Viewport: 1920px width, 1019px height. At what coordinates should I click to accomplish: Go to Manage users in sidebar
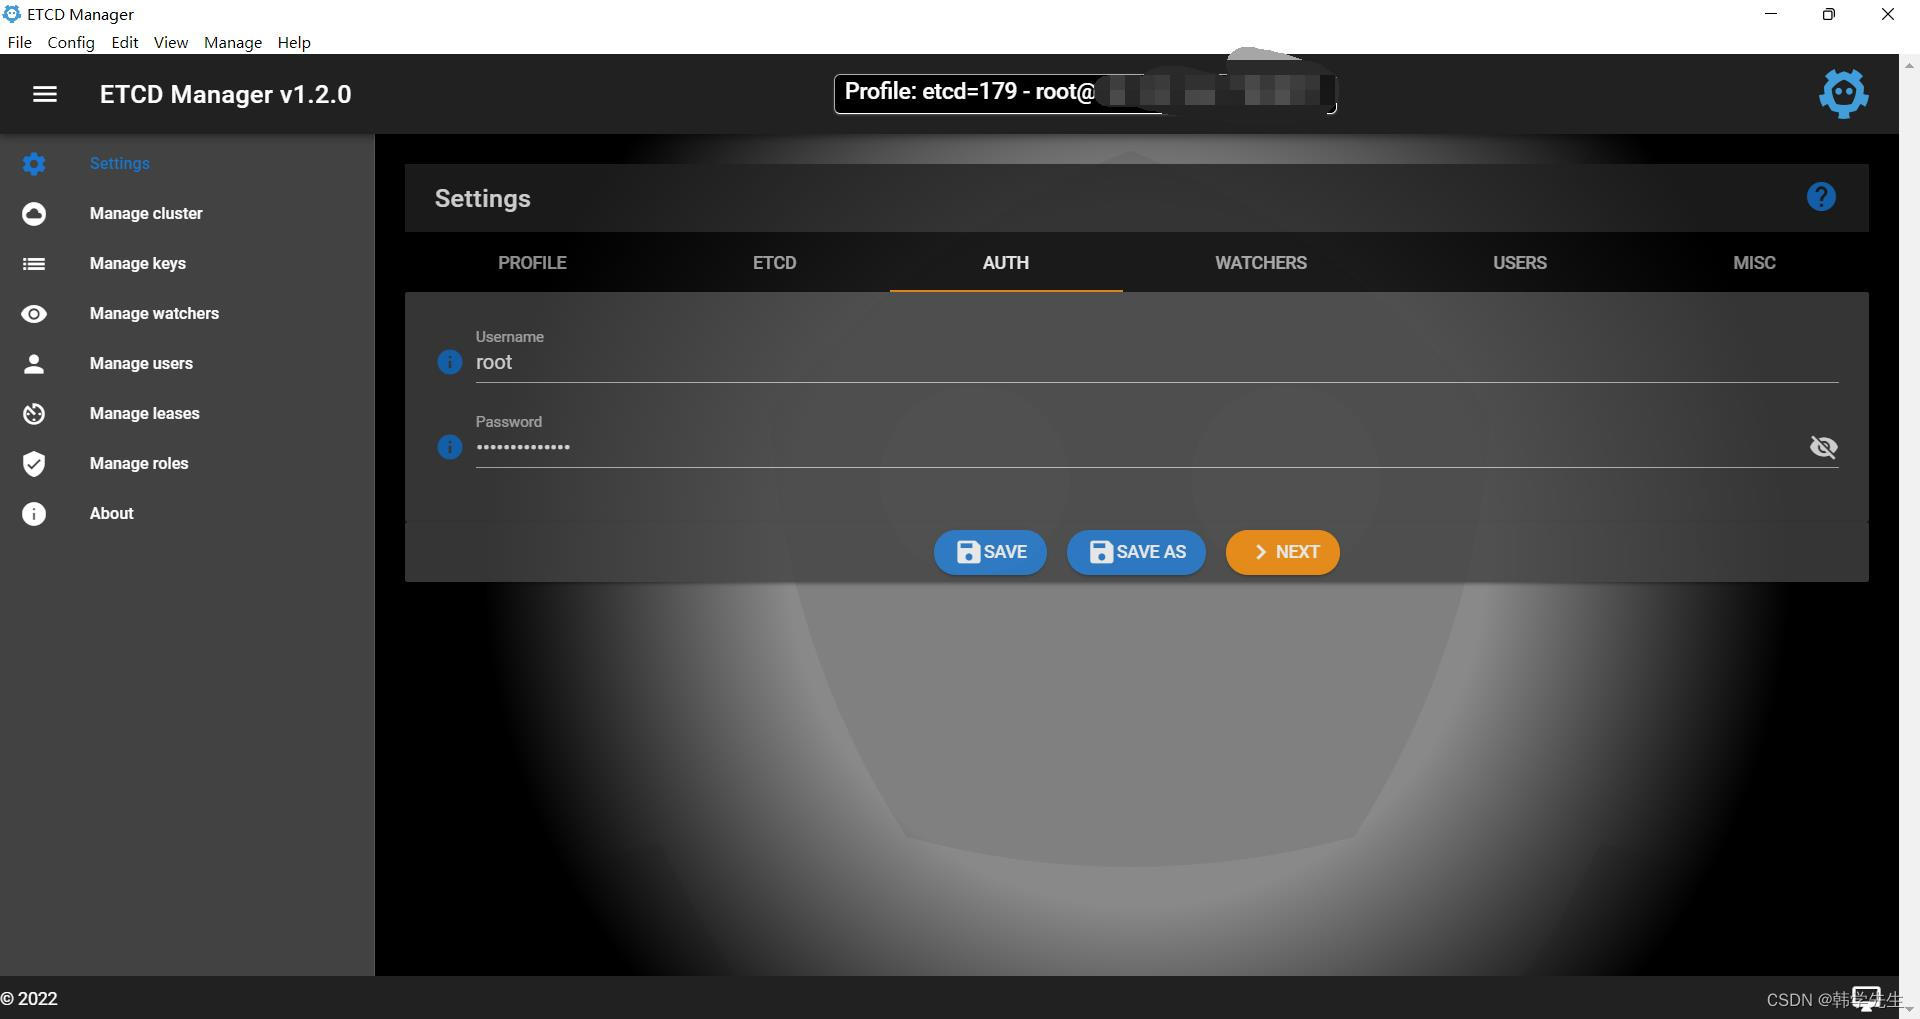141,363
